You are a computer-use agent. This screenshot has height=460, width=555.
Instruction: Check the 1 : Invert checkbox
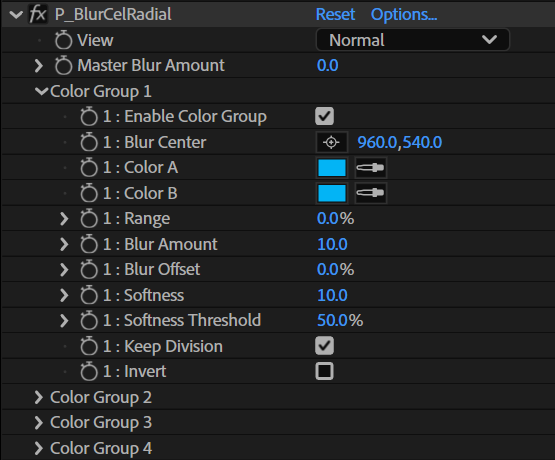(x=324, y=371)
